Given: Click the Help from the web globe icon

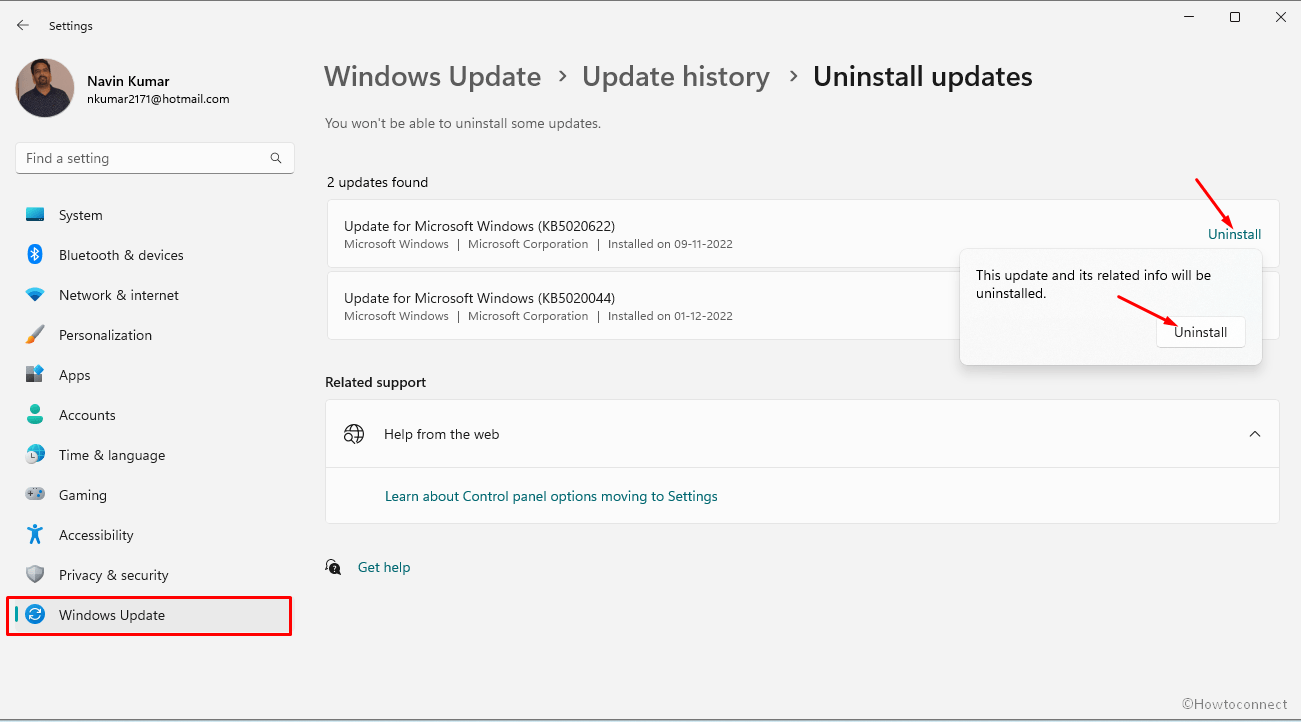Looking at the screenshot, I should [354, 434].
